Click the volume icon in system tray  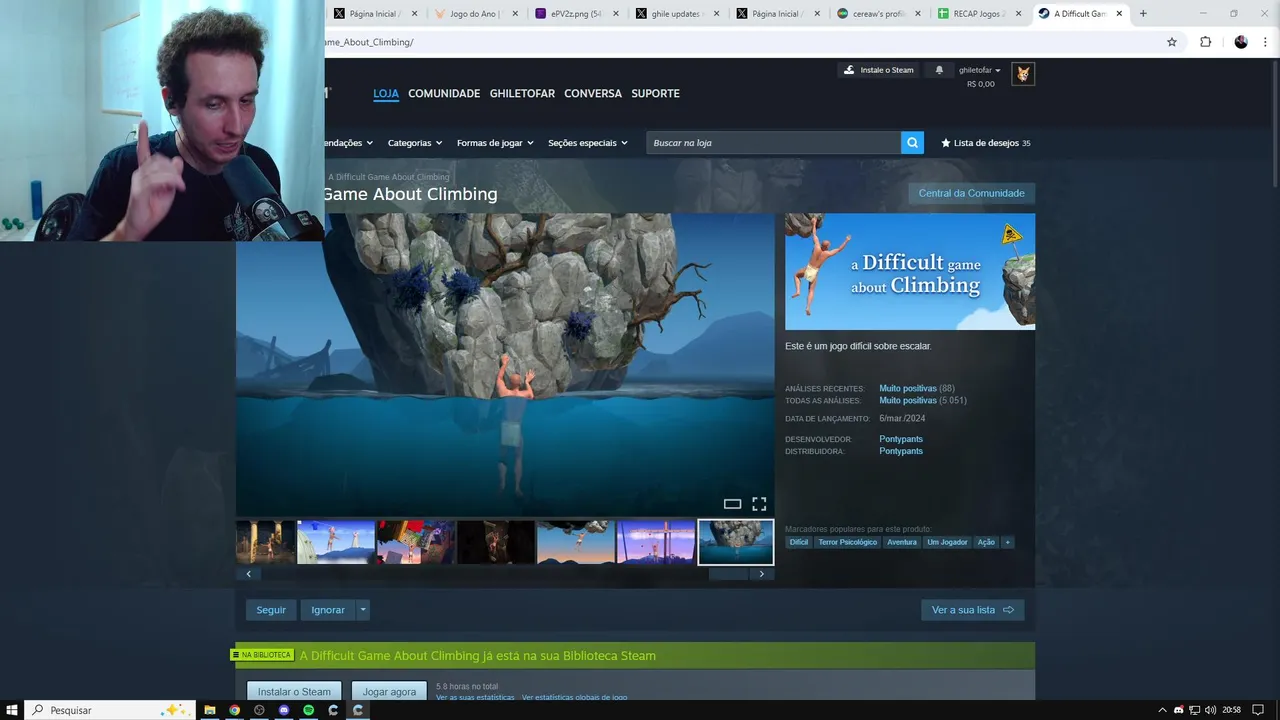1211,710
